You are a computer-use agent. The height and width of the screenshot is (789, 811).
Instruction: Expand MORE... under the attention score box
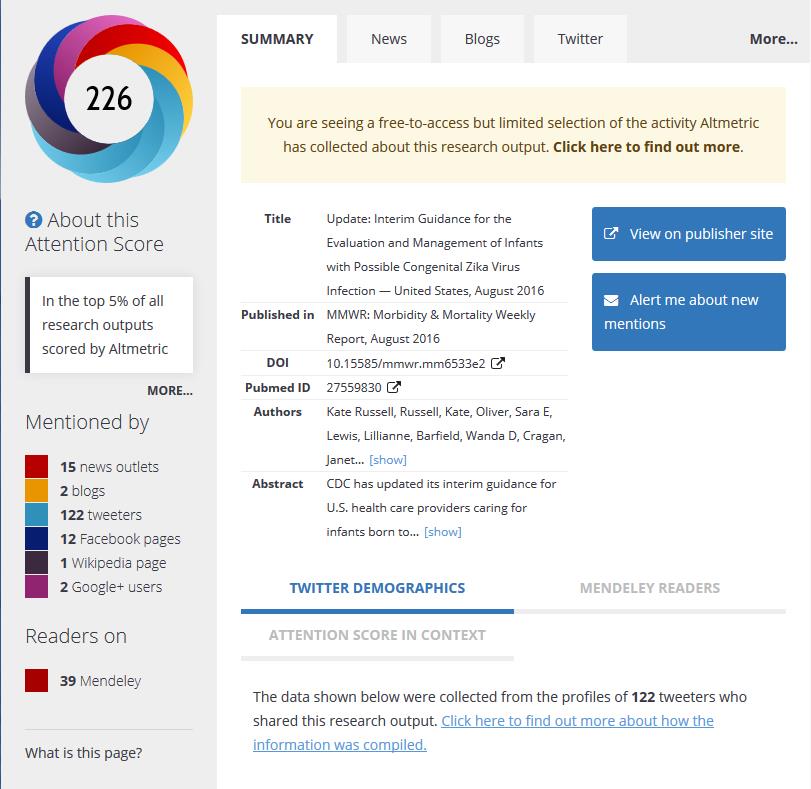click(x=169, y=390)
